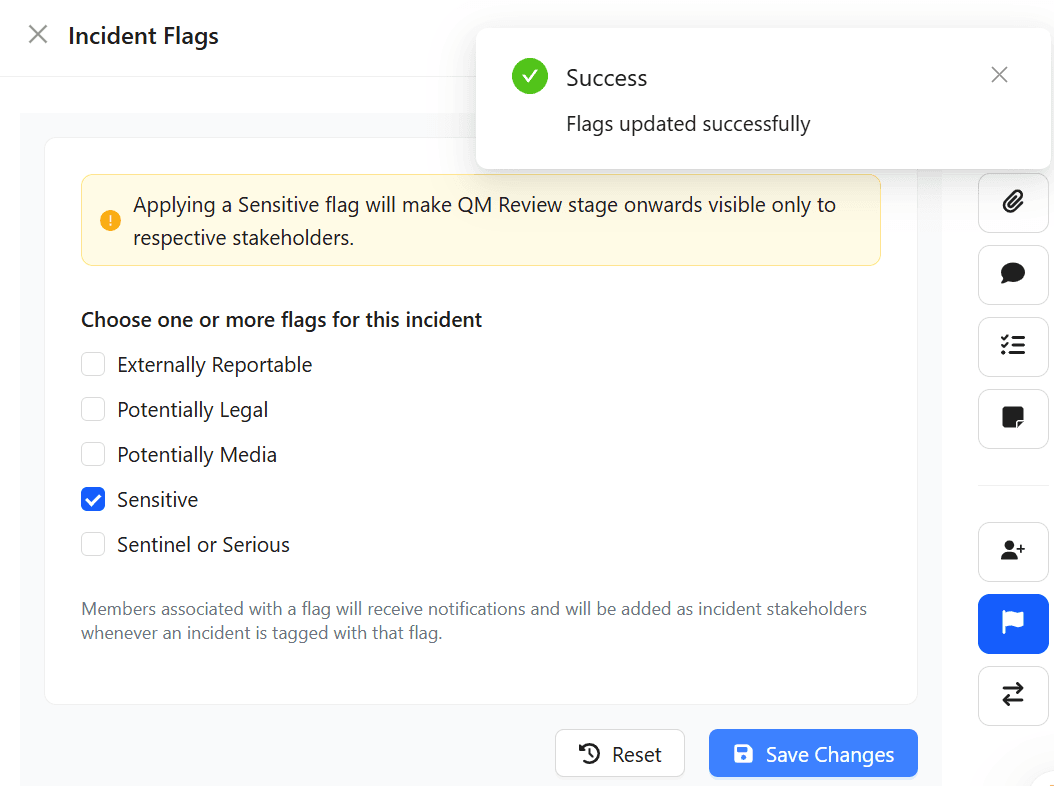The height and width of the screenshot is (786, 1054).
Task: Uncheck the Sensitive flag
Action: pos(93,499)
